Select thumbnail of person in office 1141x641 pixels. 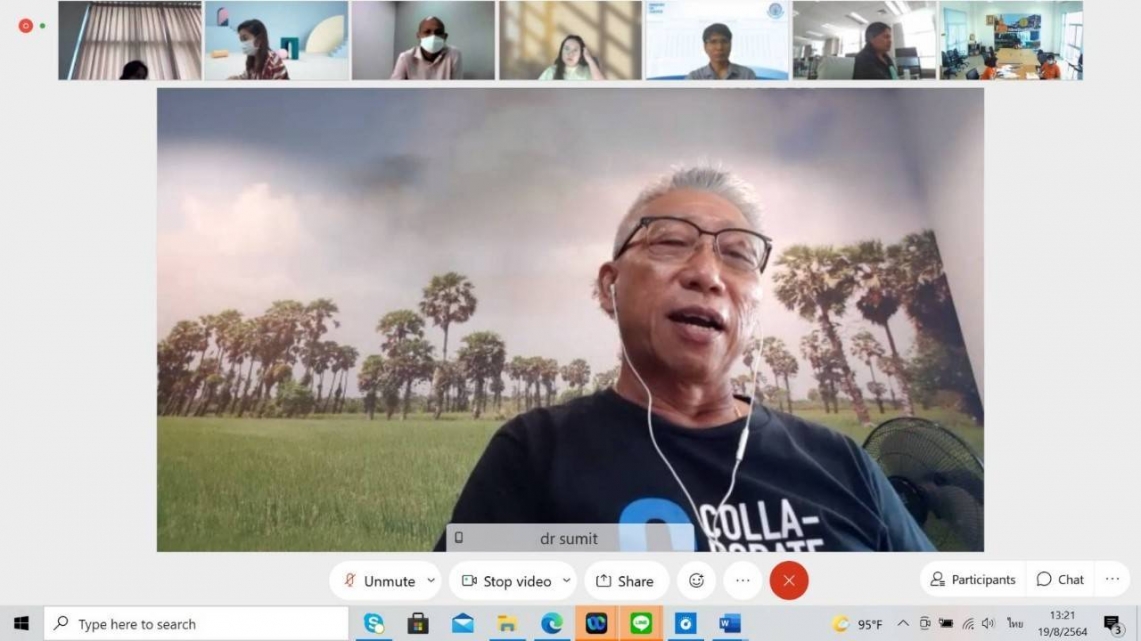pos(864,40)
